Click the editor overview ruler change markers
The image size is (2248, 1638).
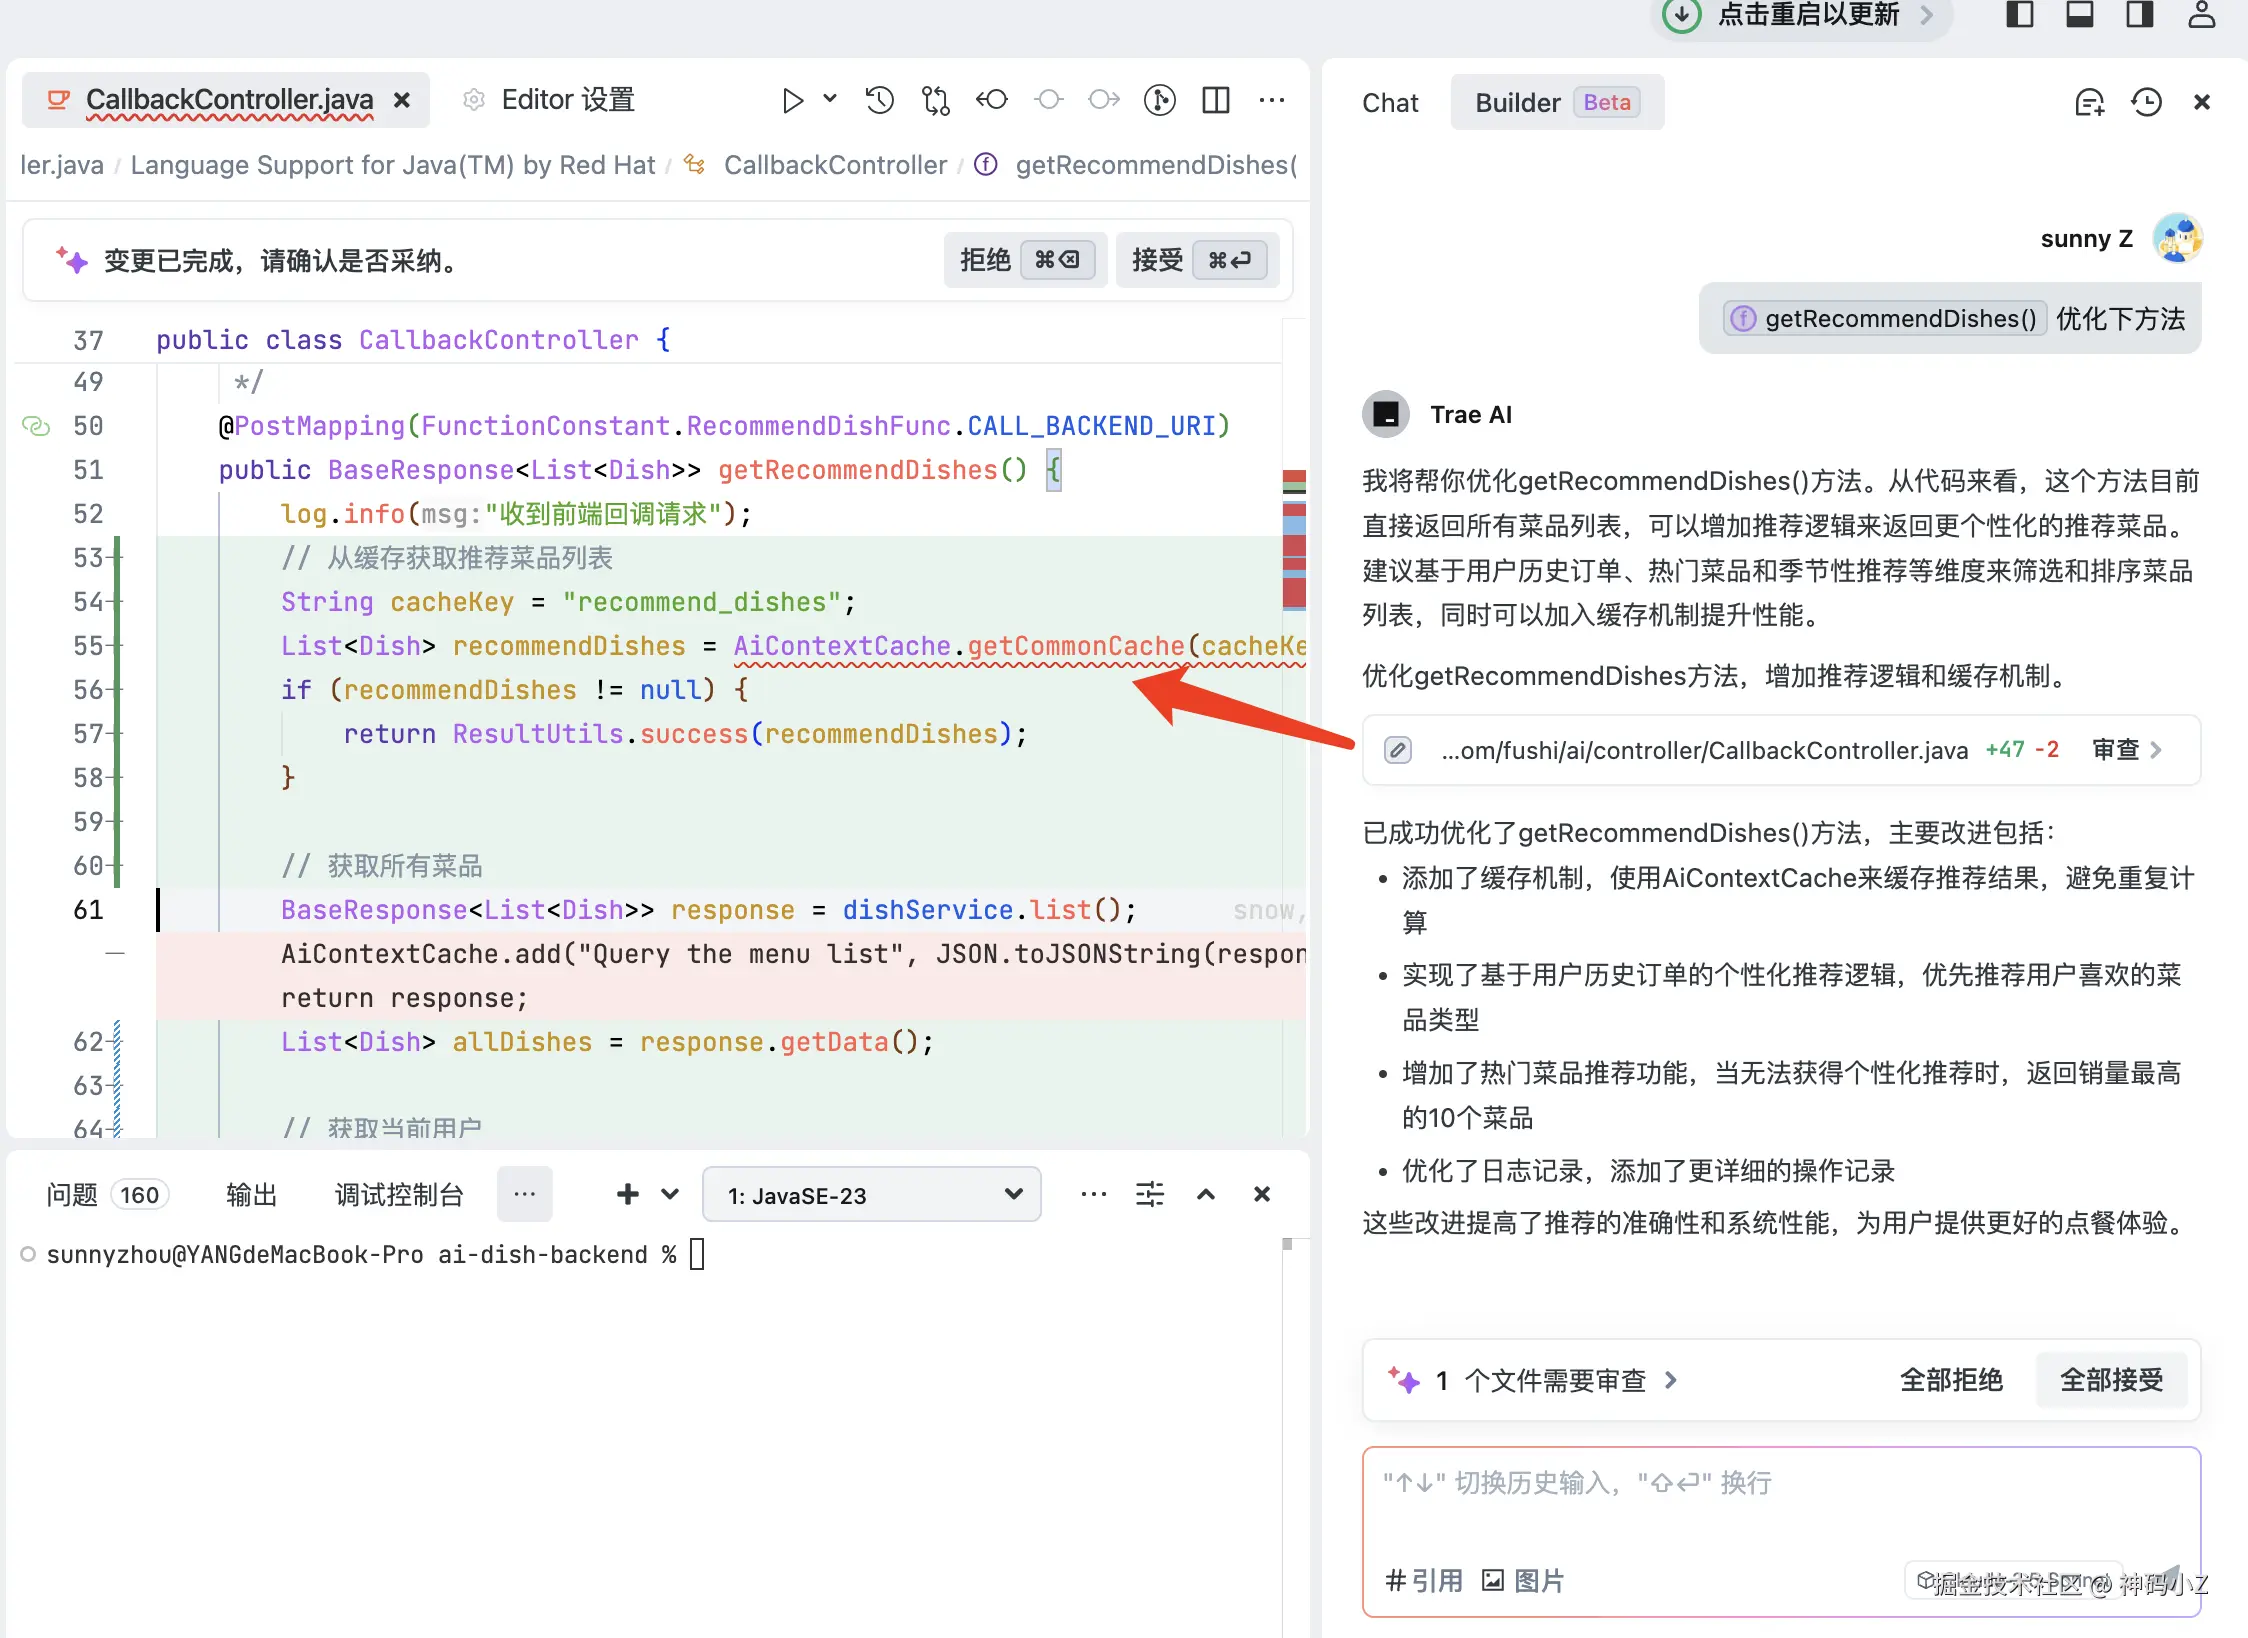coord(1294,540)
